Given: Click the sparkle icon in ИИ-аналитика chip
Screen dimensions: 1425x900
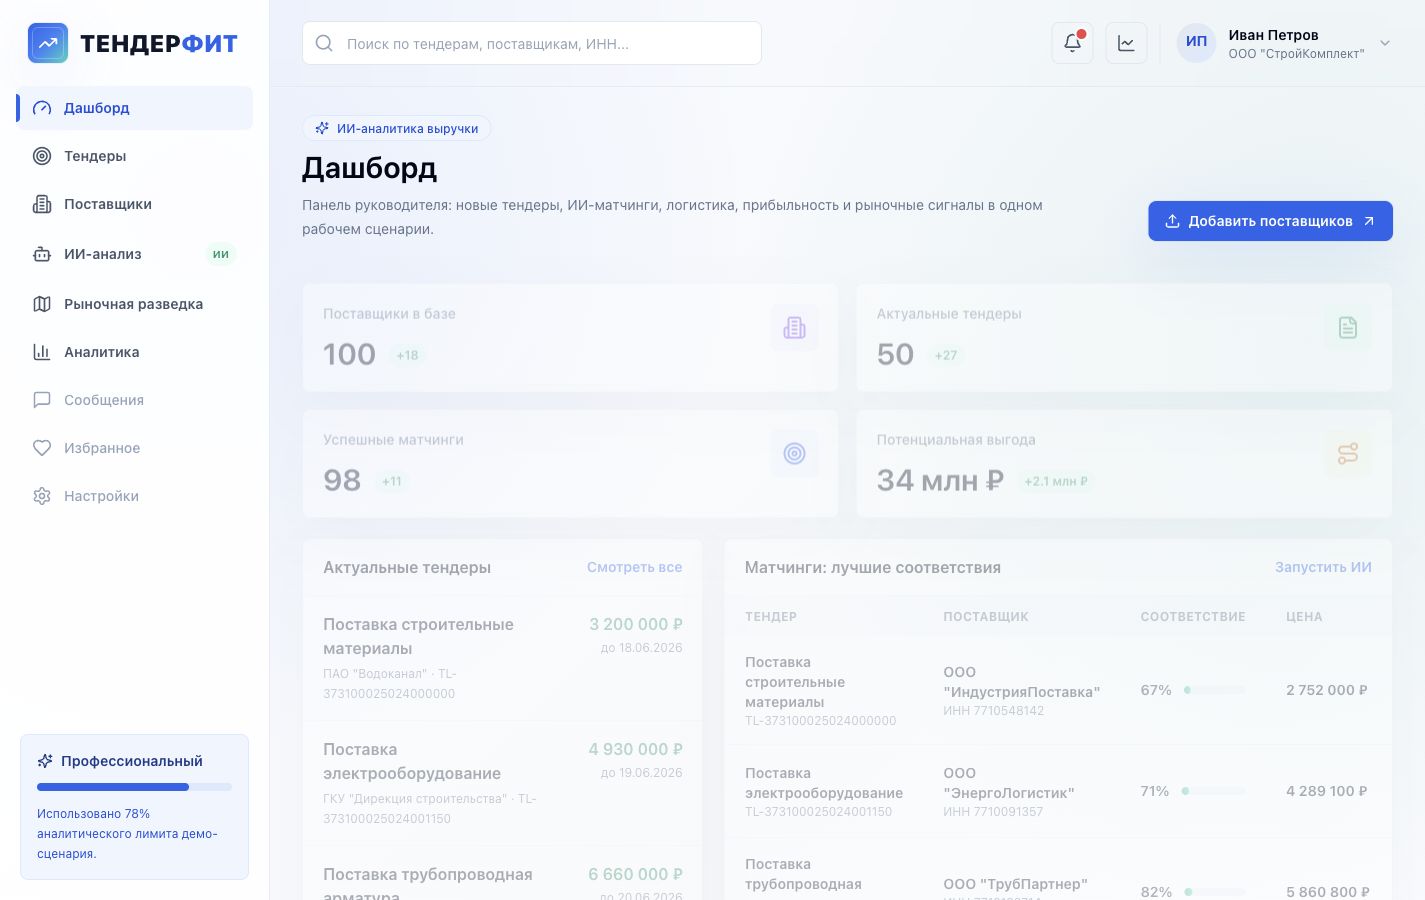Looking at the screenshot, I should click(322, 128).
